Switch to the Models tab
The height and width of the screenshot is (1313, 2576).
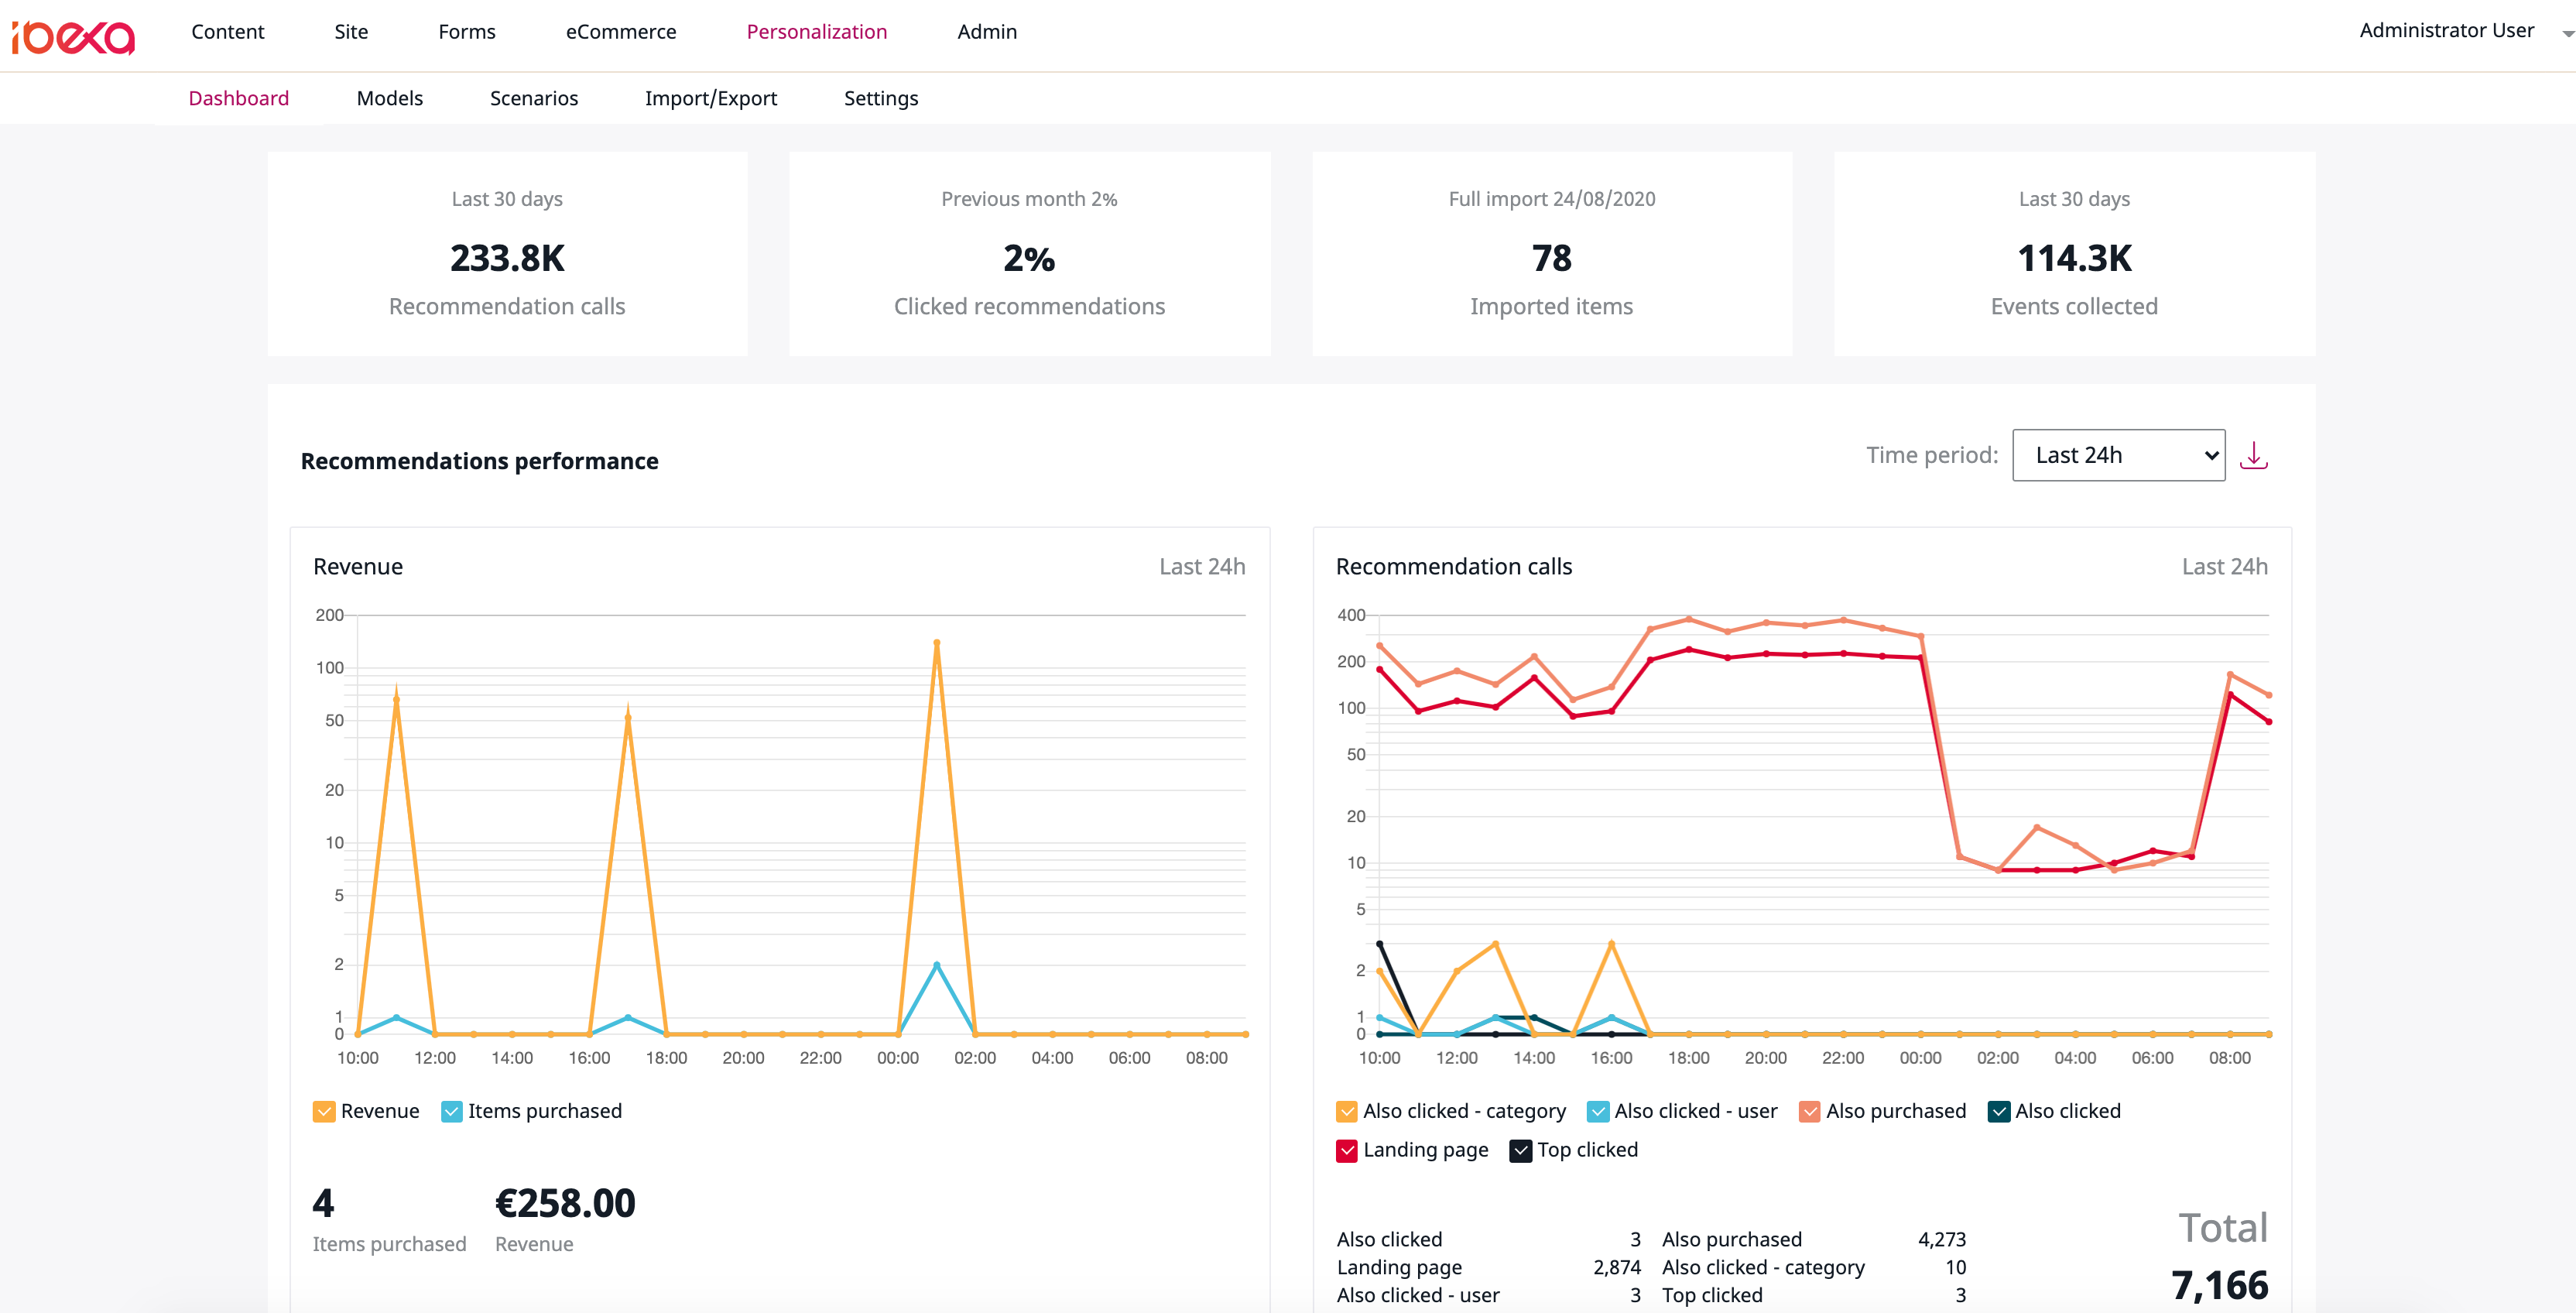click(389, 98)
